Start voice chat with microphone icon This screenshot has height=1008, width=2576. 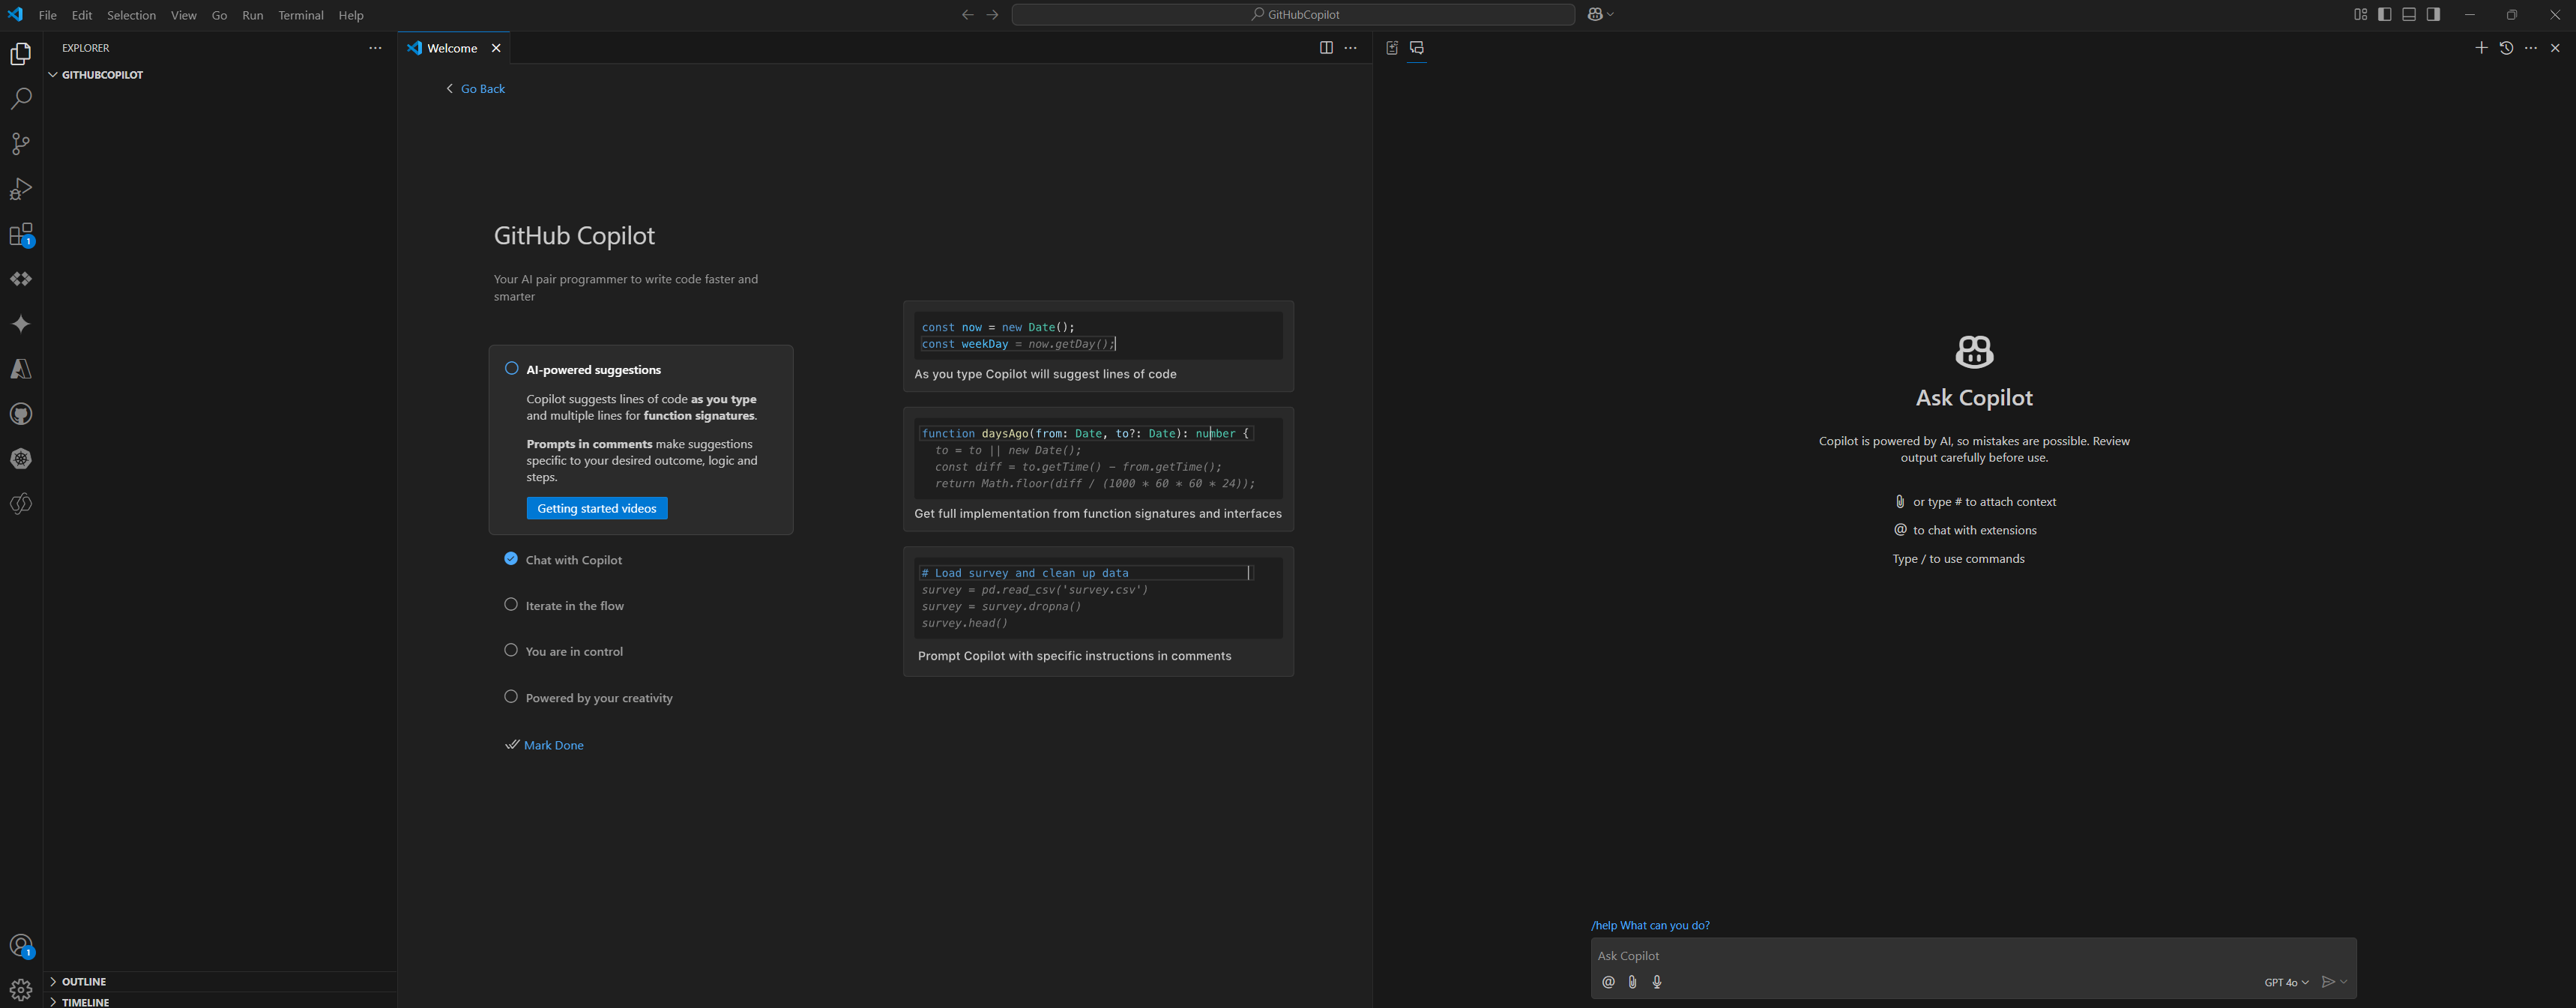point(1657,982)
